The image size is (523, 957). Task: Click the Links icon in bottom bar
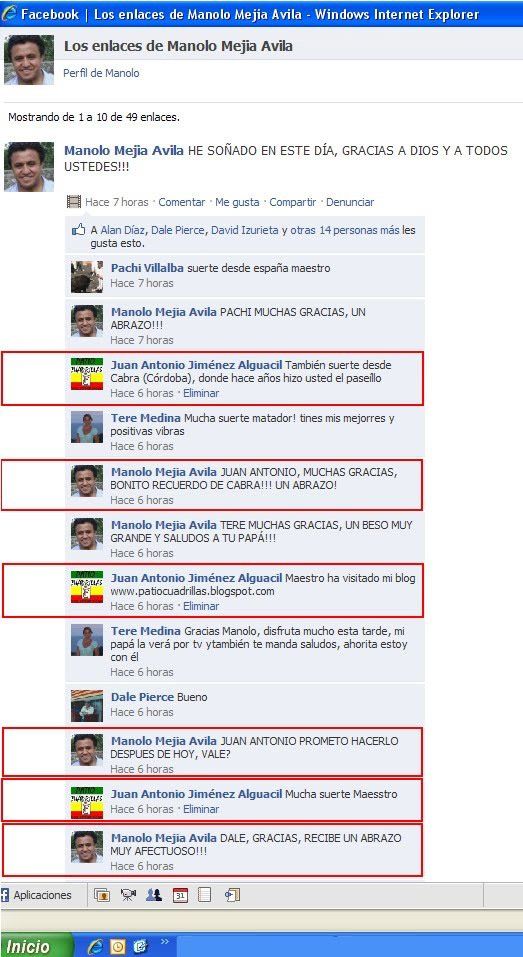click(232, 895)
